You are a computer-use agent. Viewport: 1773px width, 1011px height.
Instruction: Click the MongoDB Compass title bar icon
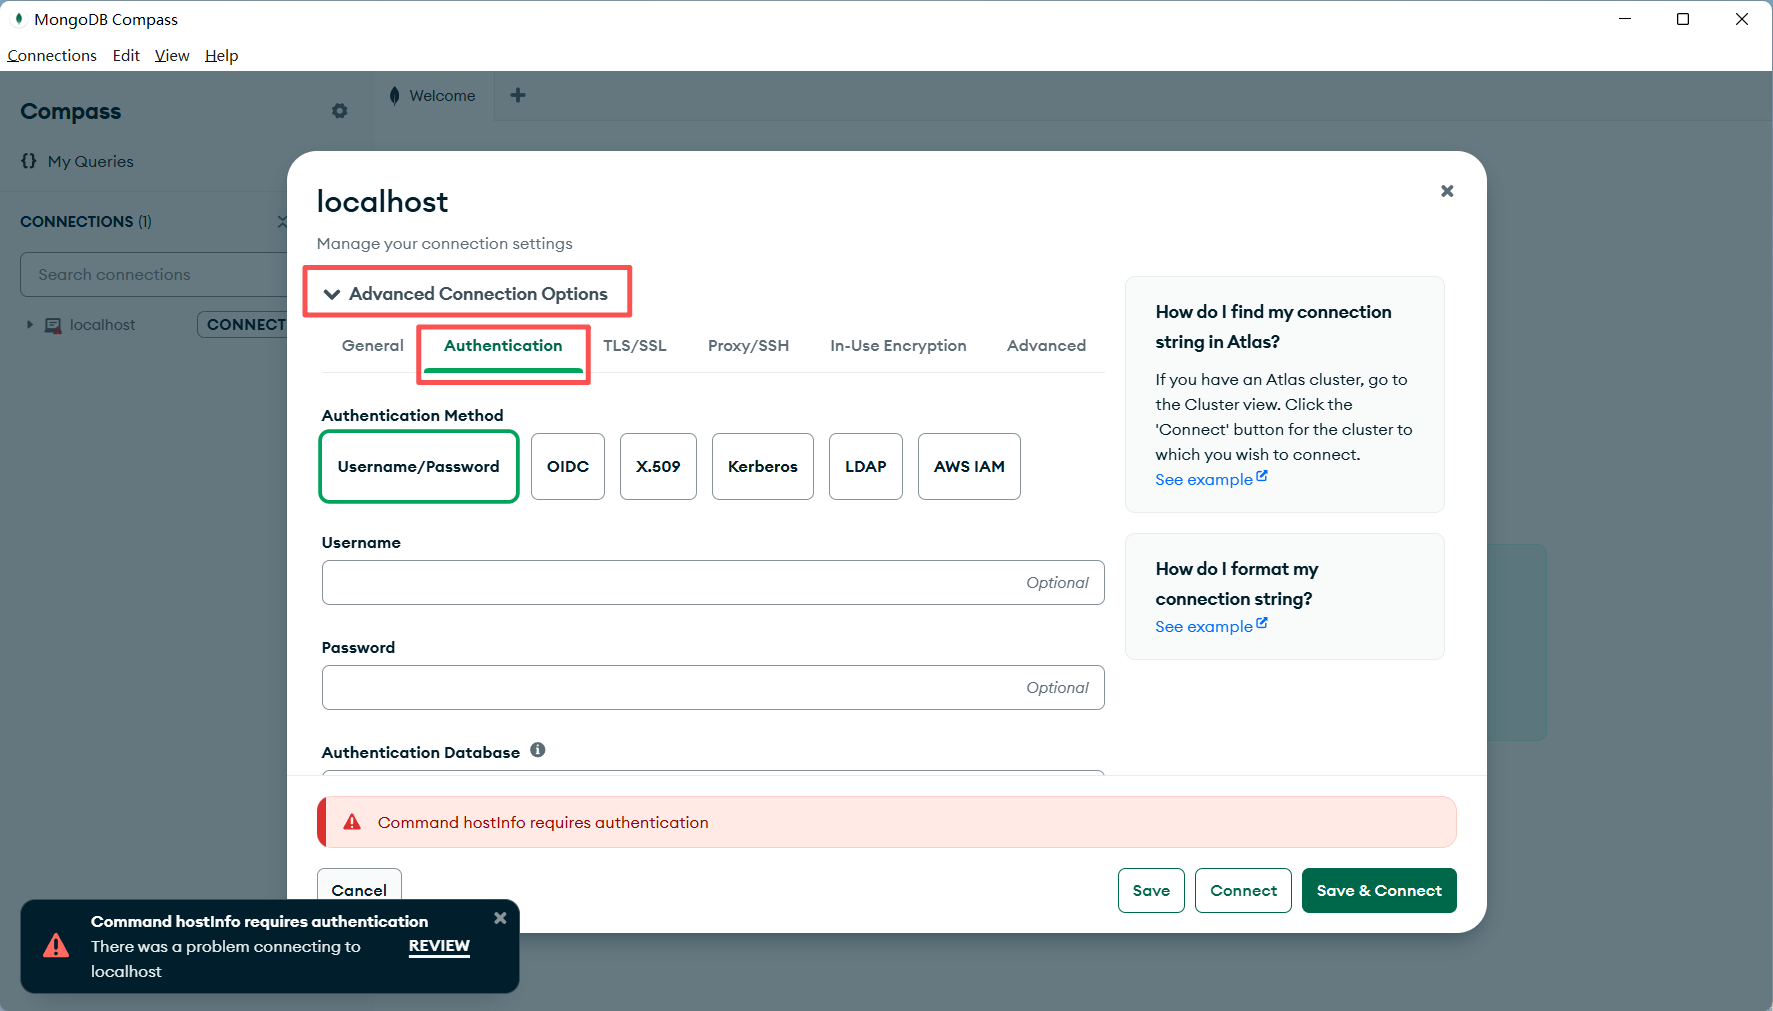click(18, 19)
